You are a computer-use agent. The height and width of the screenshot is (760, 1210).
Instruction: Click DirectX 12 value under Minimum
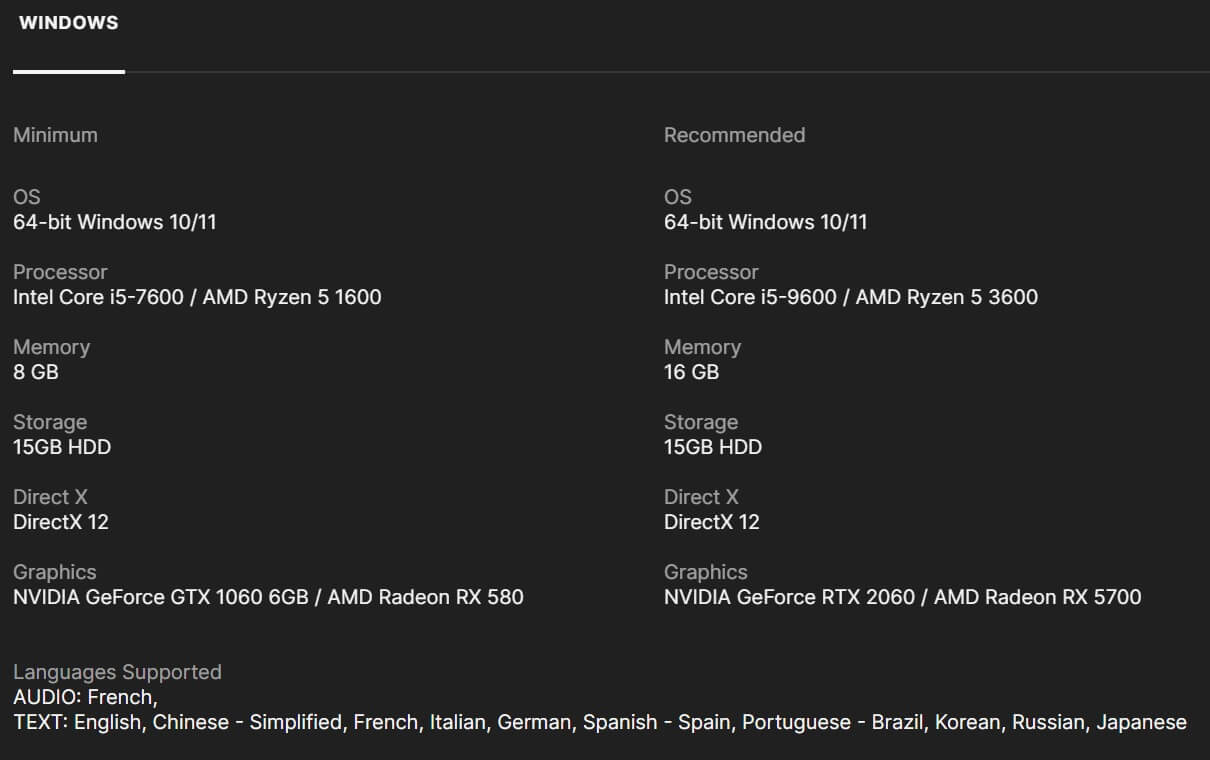[x=61, y=522]
